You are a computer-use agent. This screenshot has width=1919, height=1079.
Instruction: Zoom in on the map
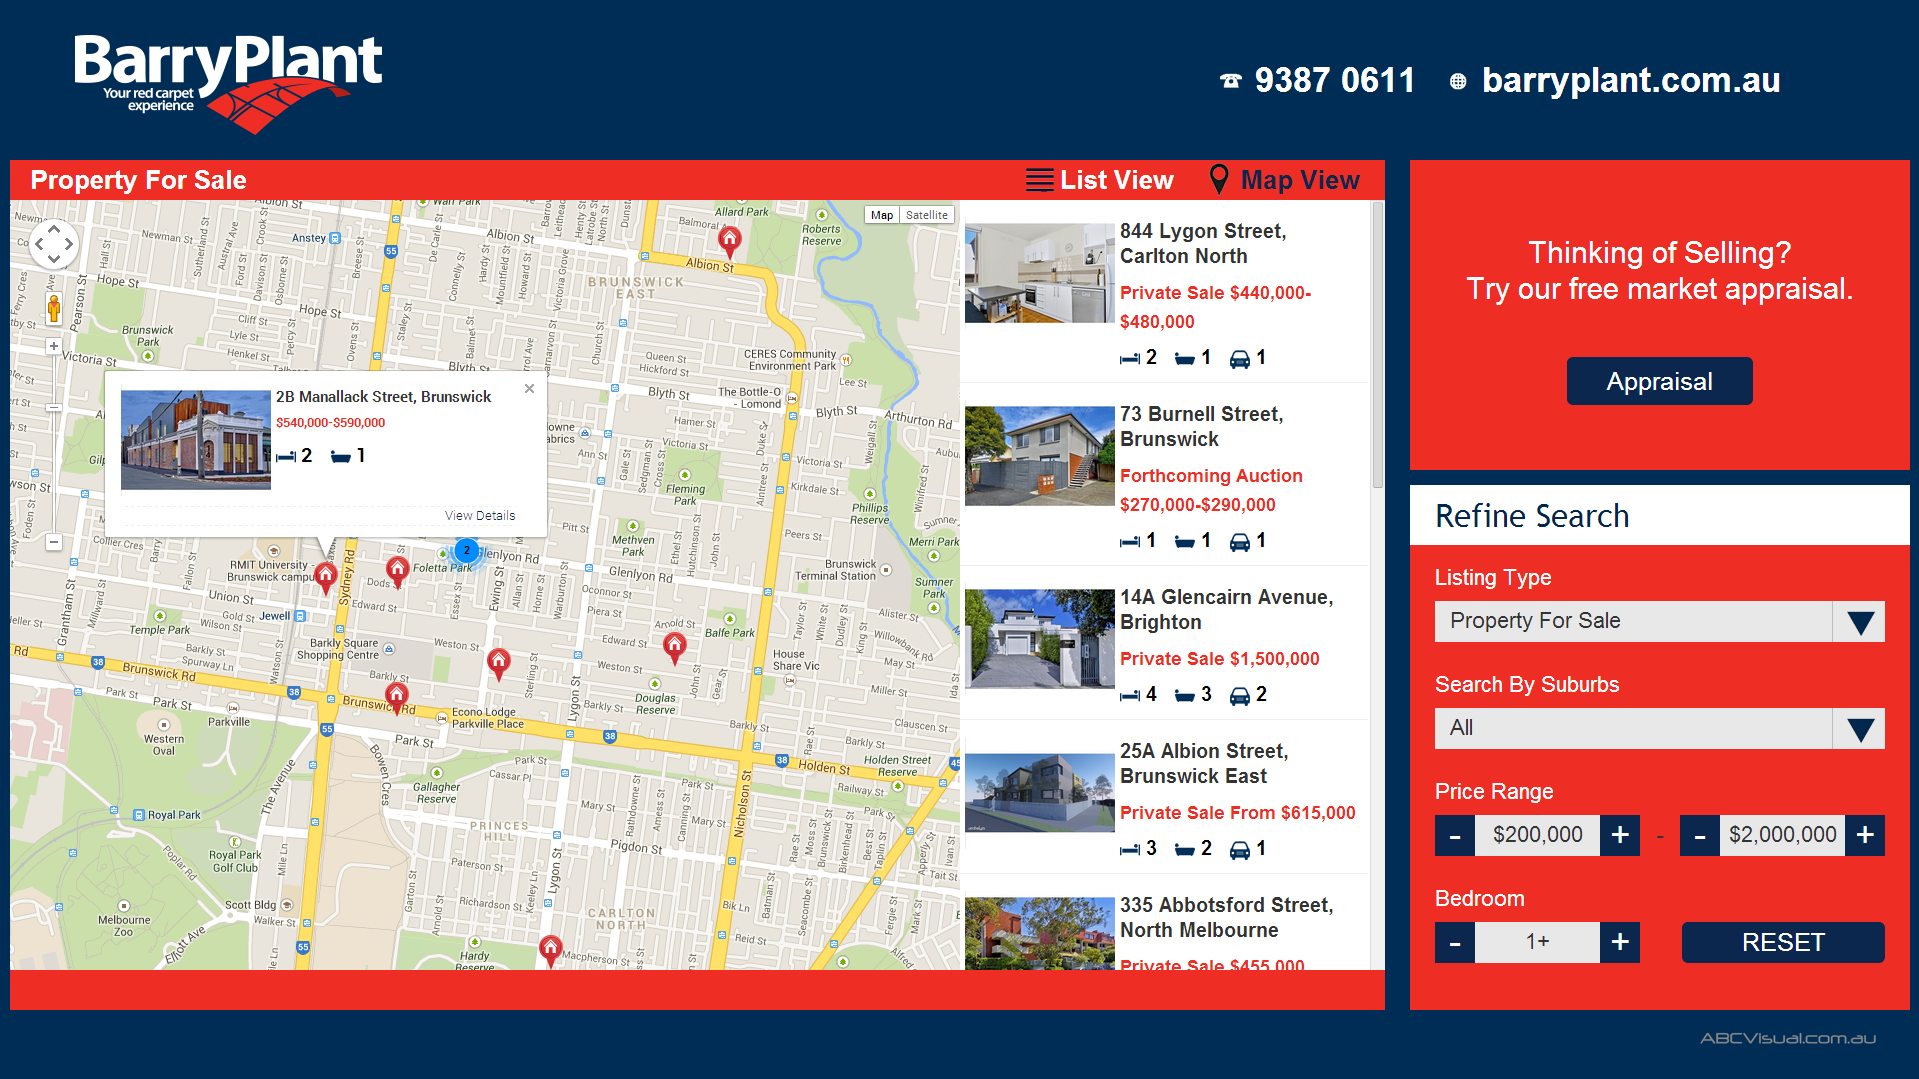coord(54,346)
